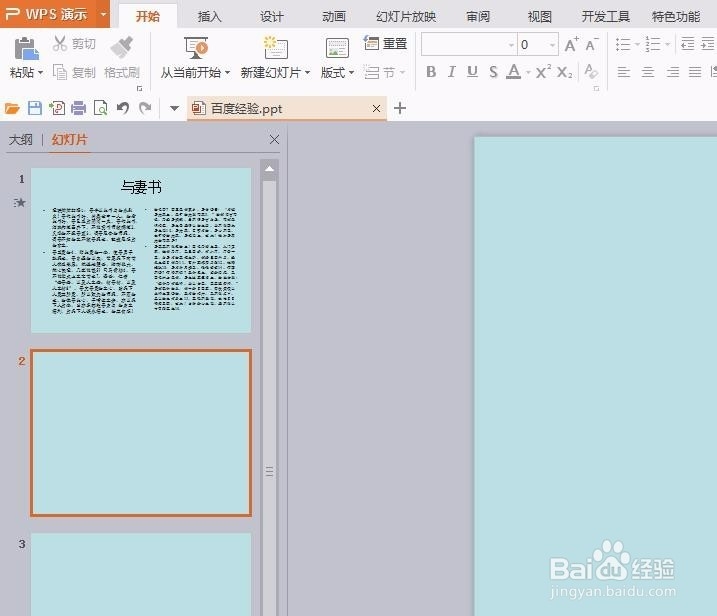The width and height of the screenshot is (717, 616).
Task: Open the Insert (插入) tab
Action: tap(210, 17)
